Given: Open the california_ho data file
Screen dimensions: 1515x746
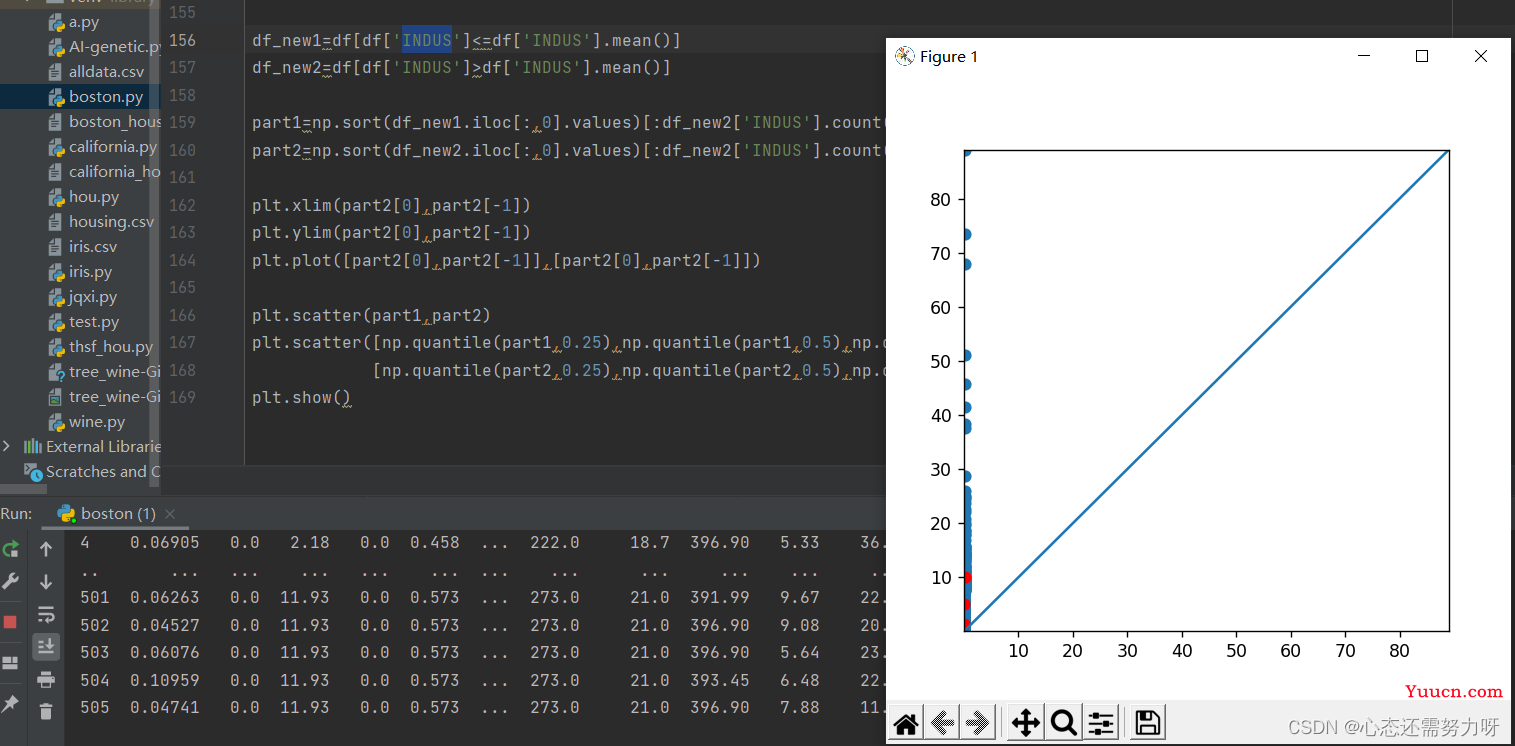Looking at the screenshot, I should [x=114, y=172].
